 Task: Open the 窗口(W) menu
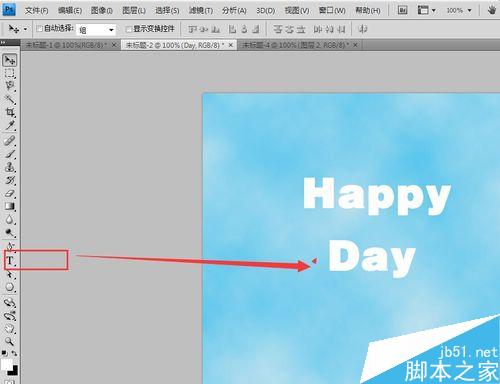click(x=332, y=11)
